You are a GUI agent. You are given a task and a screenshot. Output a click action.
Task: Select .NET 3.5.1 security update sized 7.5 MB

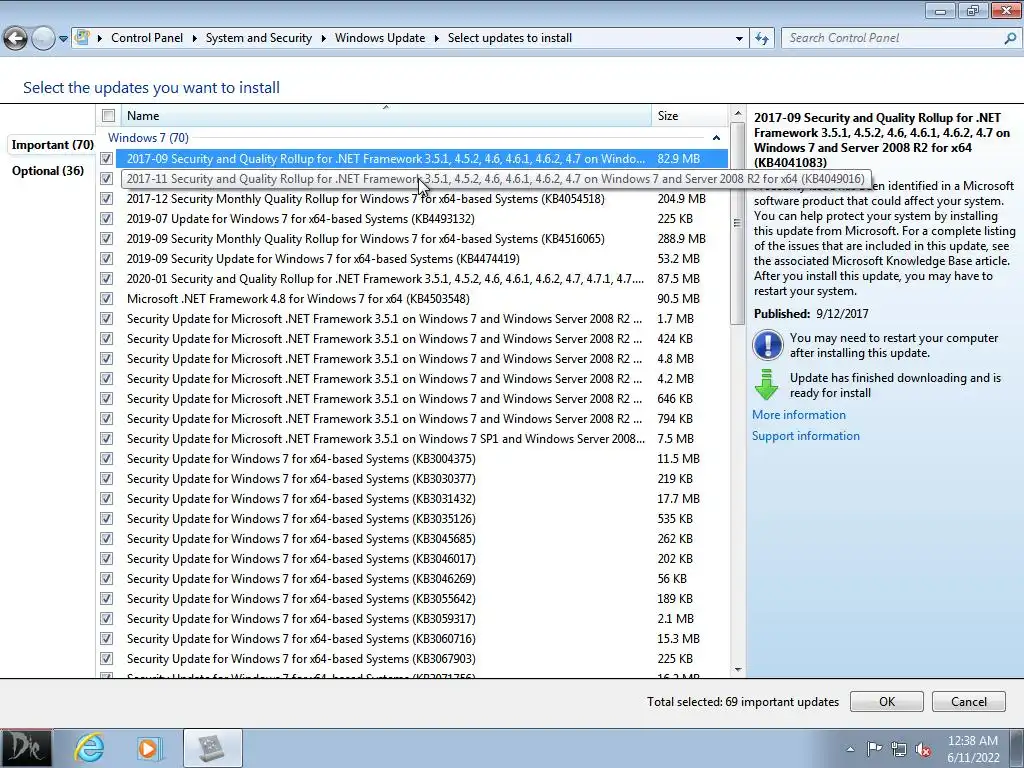385,438
